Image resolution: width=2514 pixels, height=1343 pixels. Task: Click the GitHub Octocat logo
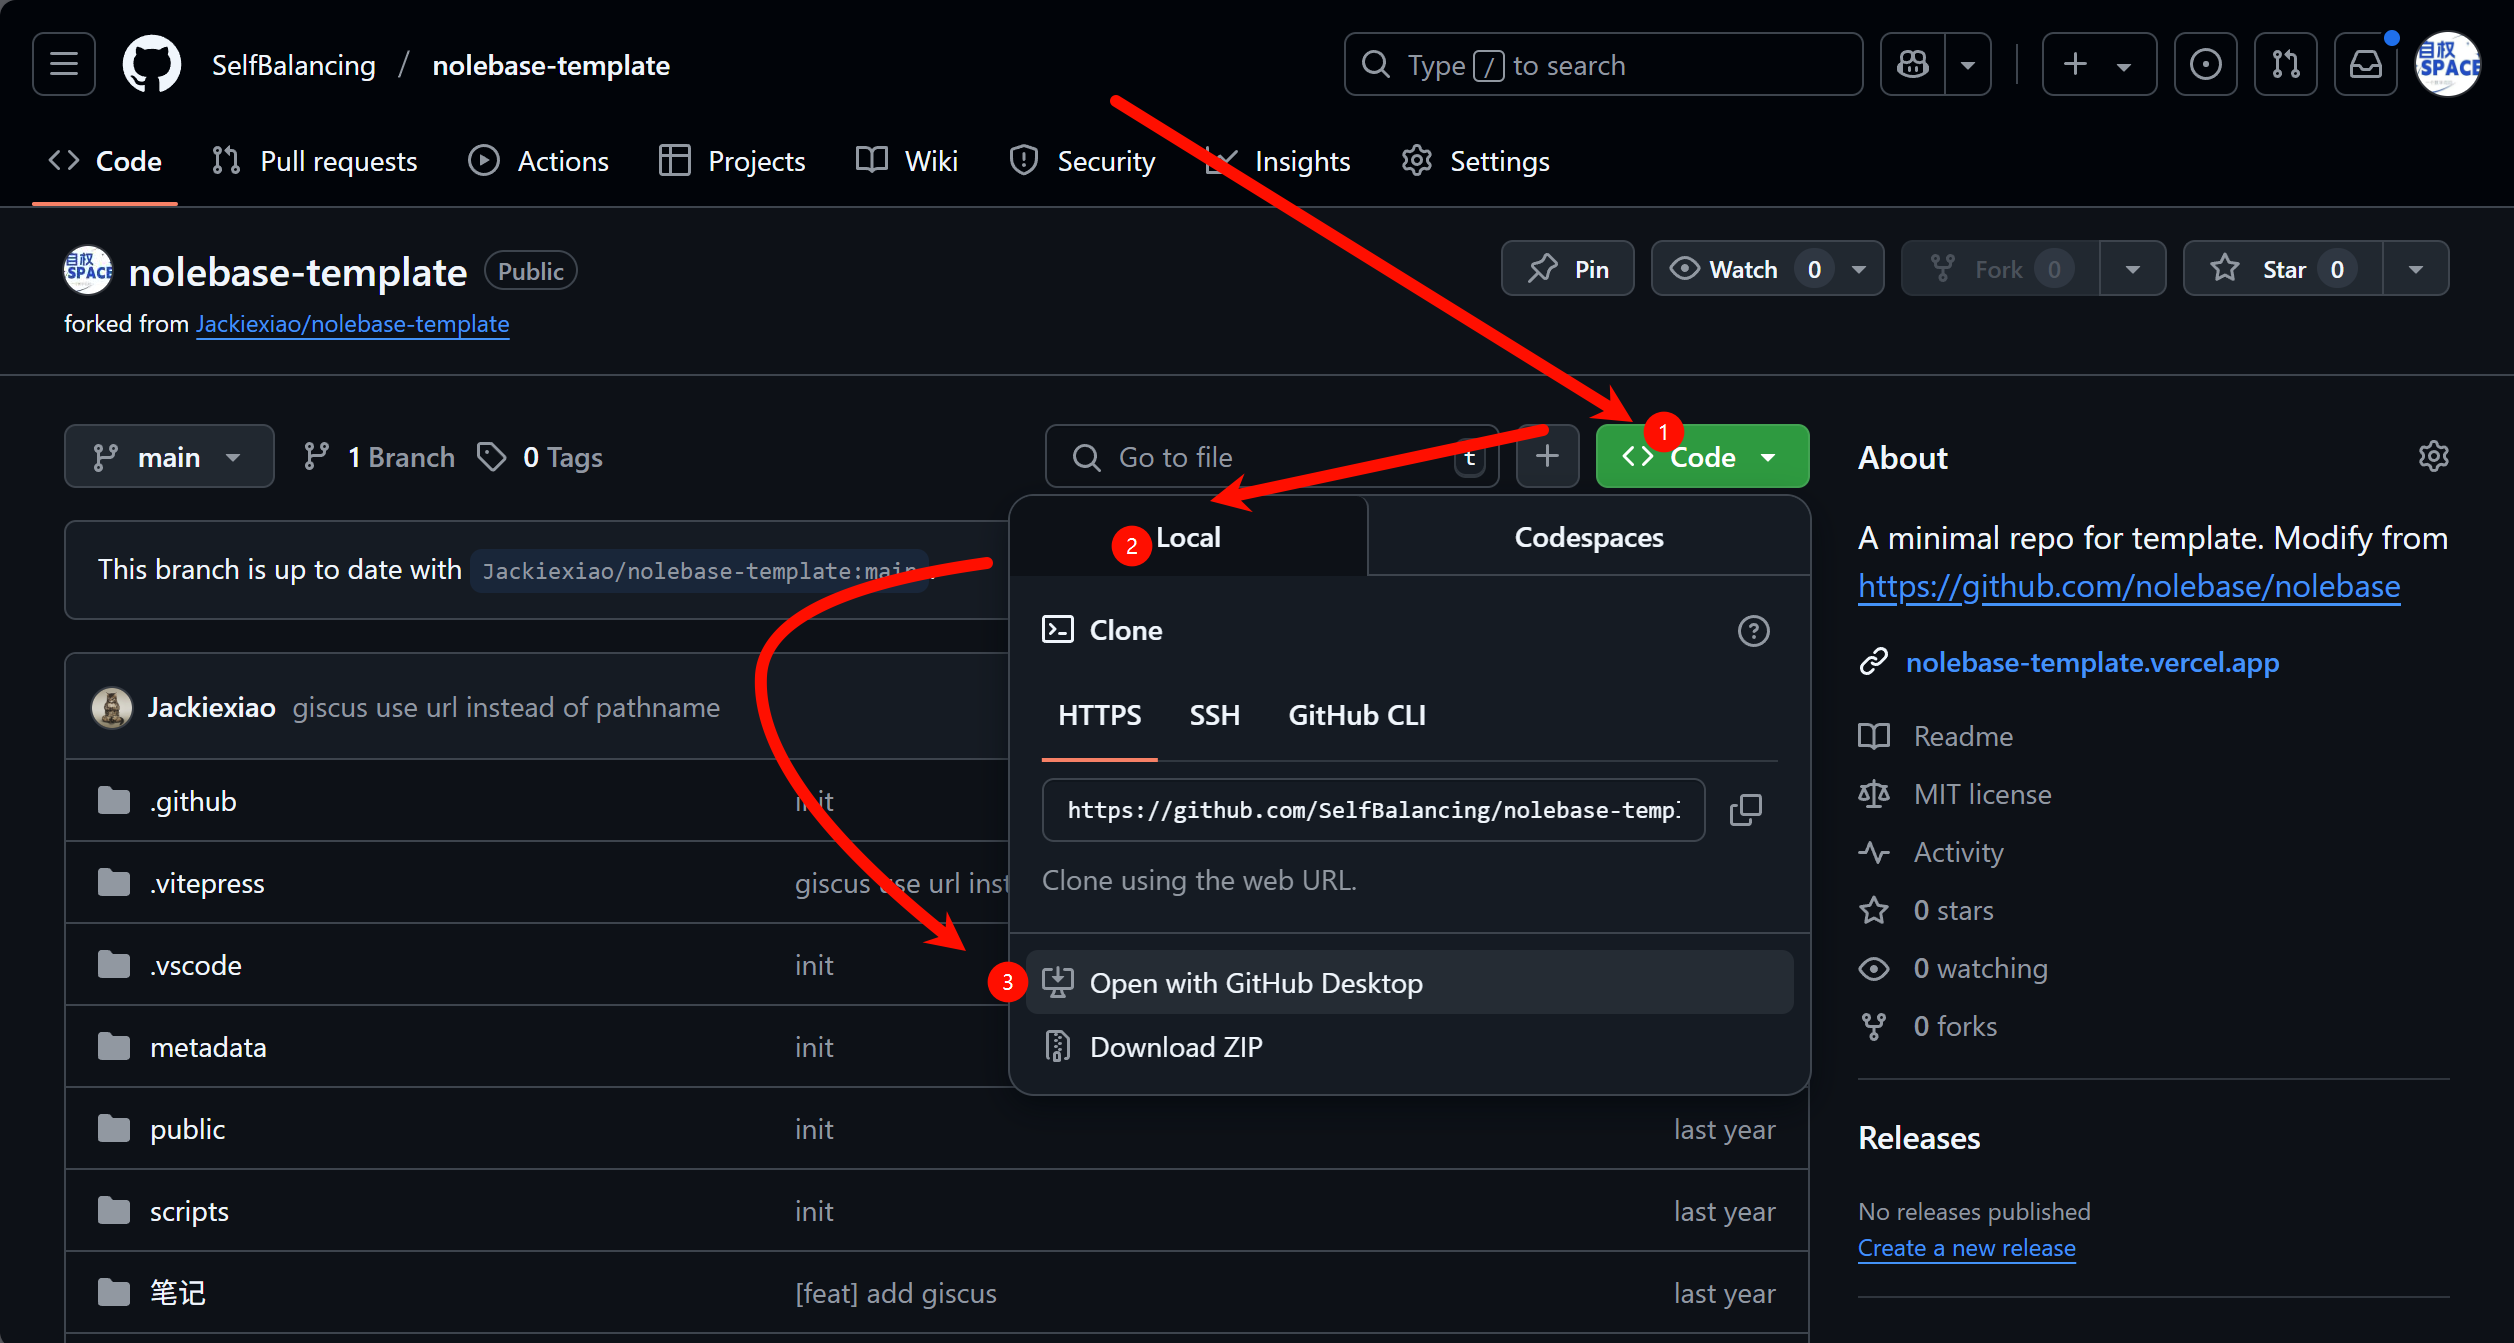click(151, 65)
